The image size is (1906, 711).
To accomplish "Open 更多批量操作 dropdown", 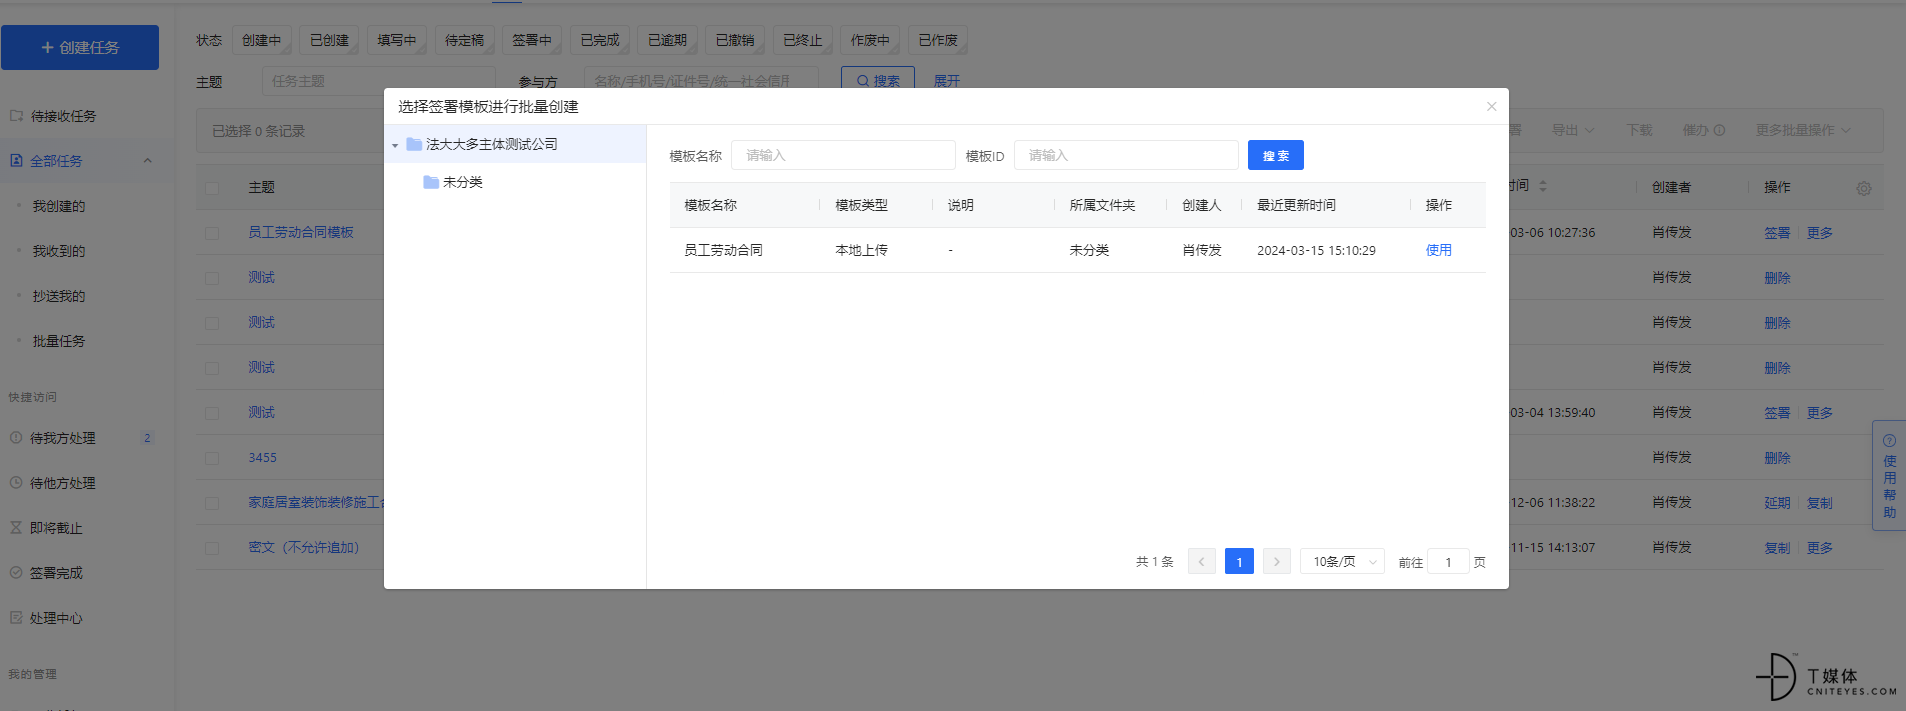I will click(1803, 130).
